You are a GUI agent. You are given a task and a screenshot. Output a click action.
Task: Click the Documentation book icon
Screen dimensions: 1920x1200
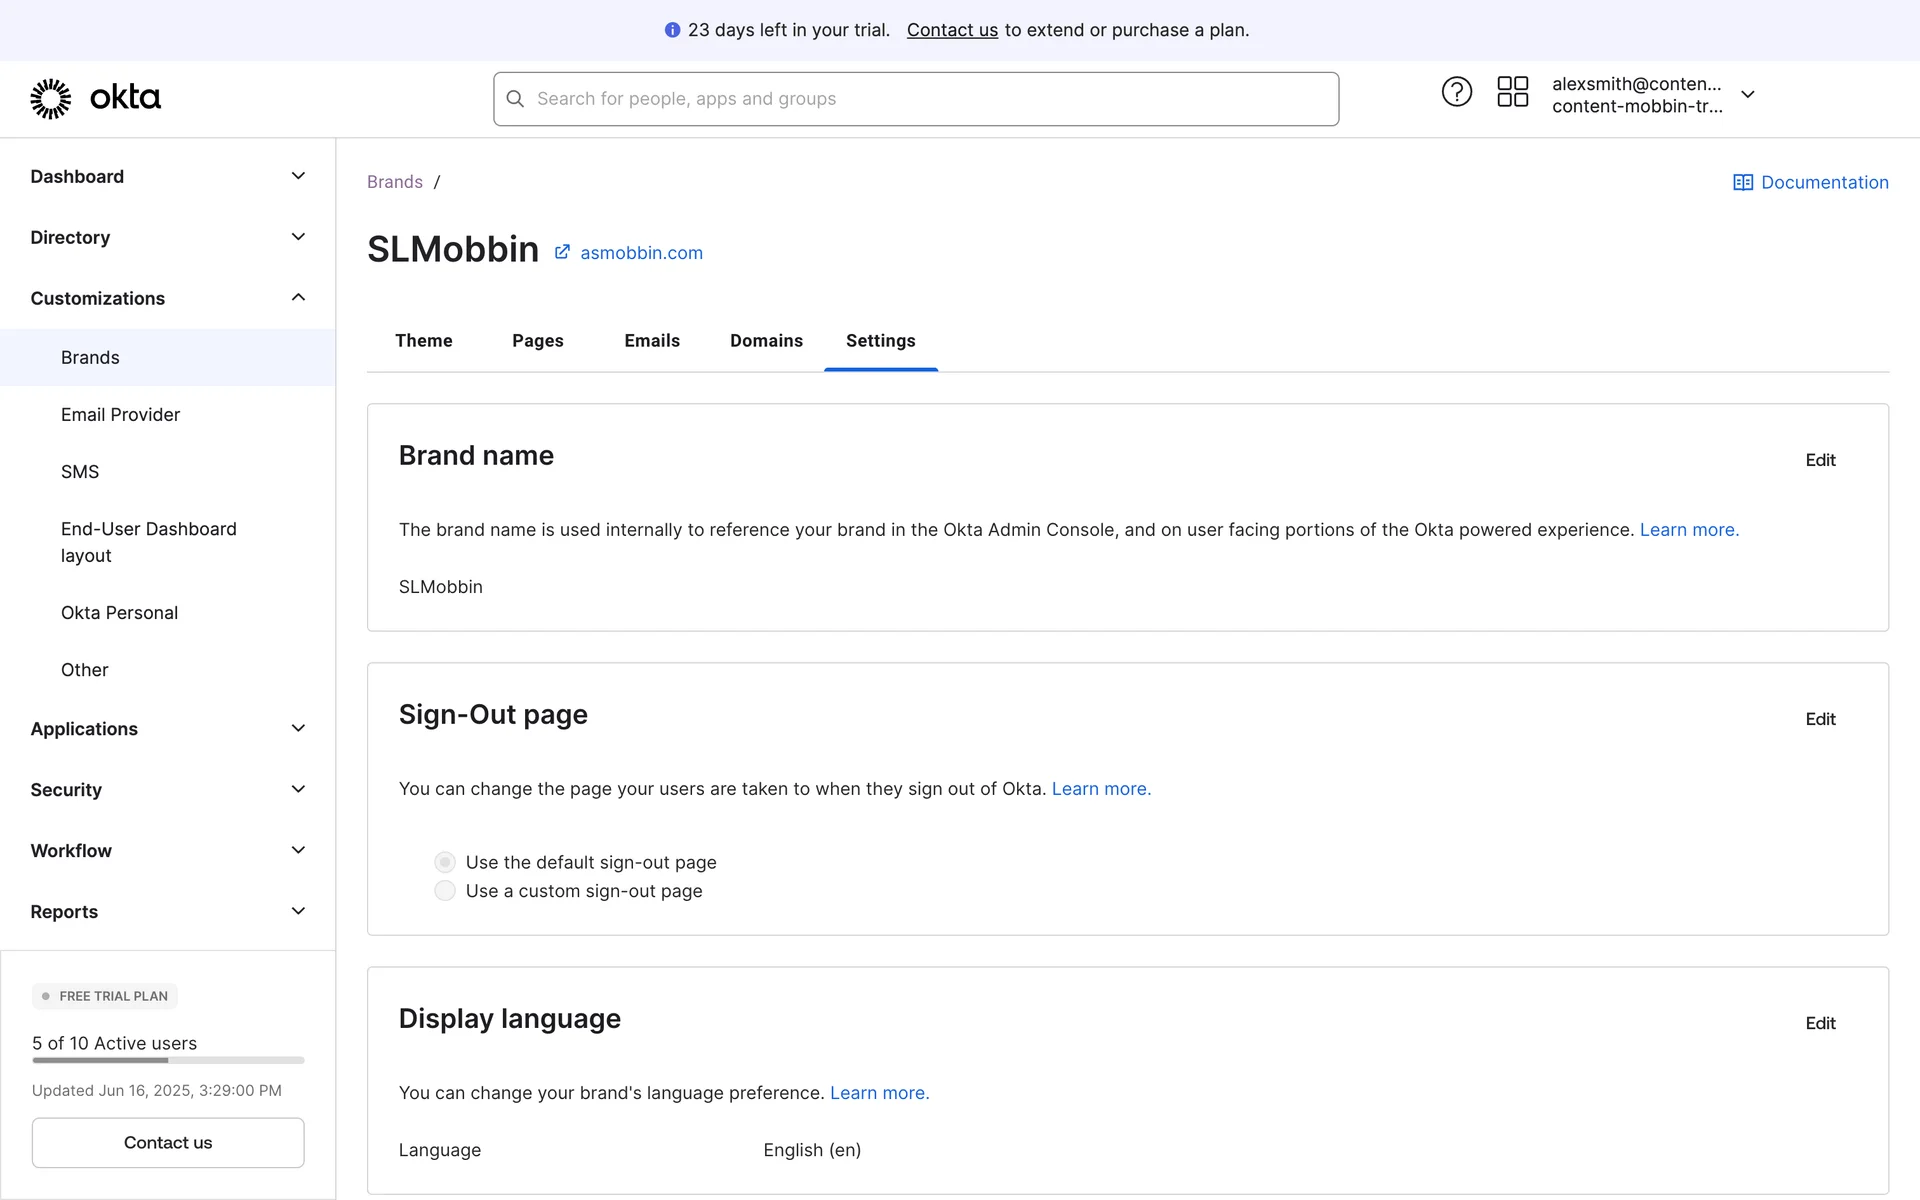pos(1742,182)
